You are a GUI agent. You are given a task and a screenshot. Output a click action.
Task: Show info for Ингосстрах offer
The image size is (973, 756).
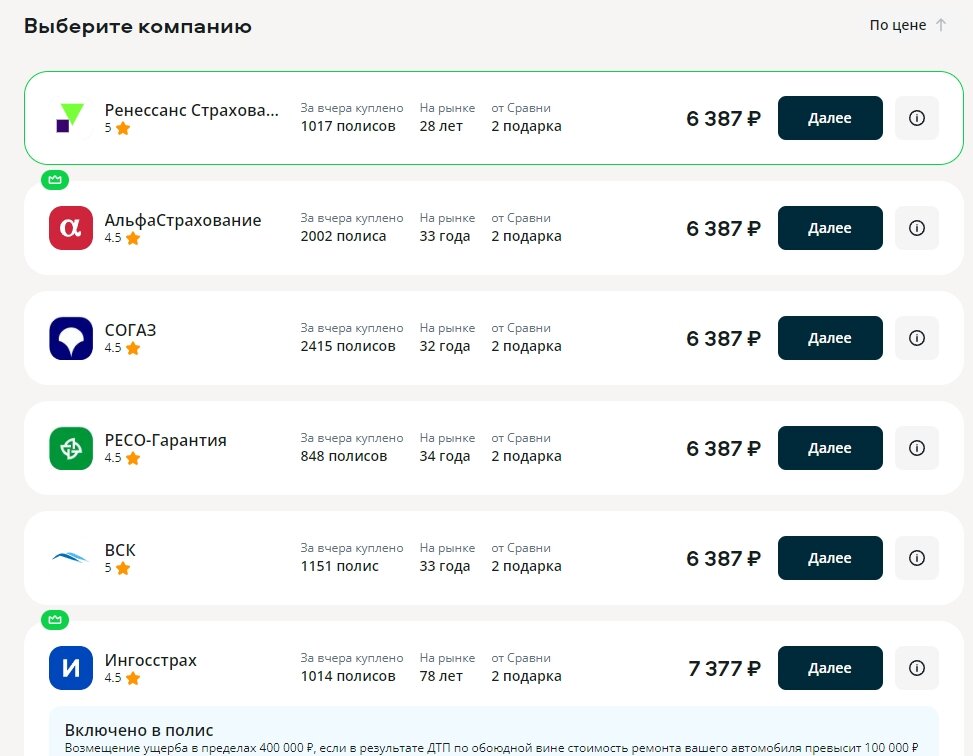[916, 668]
